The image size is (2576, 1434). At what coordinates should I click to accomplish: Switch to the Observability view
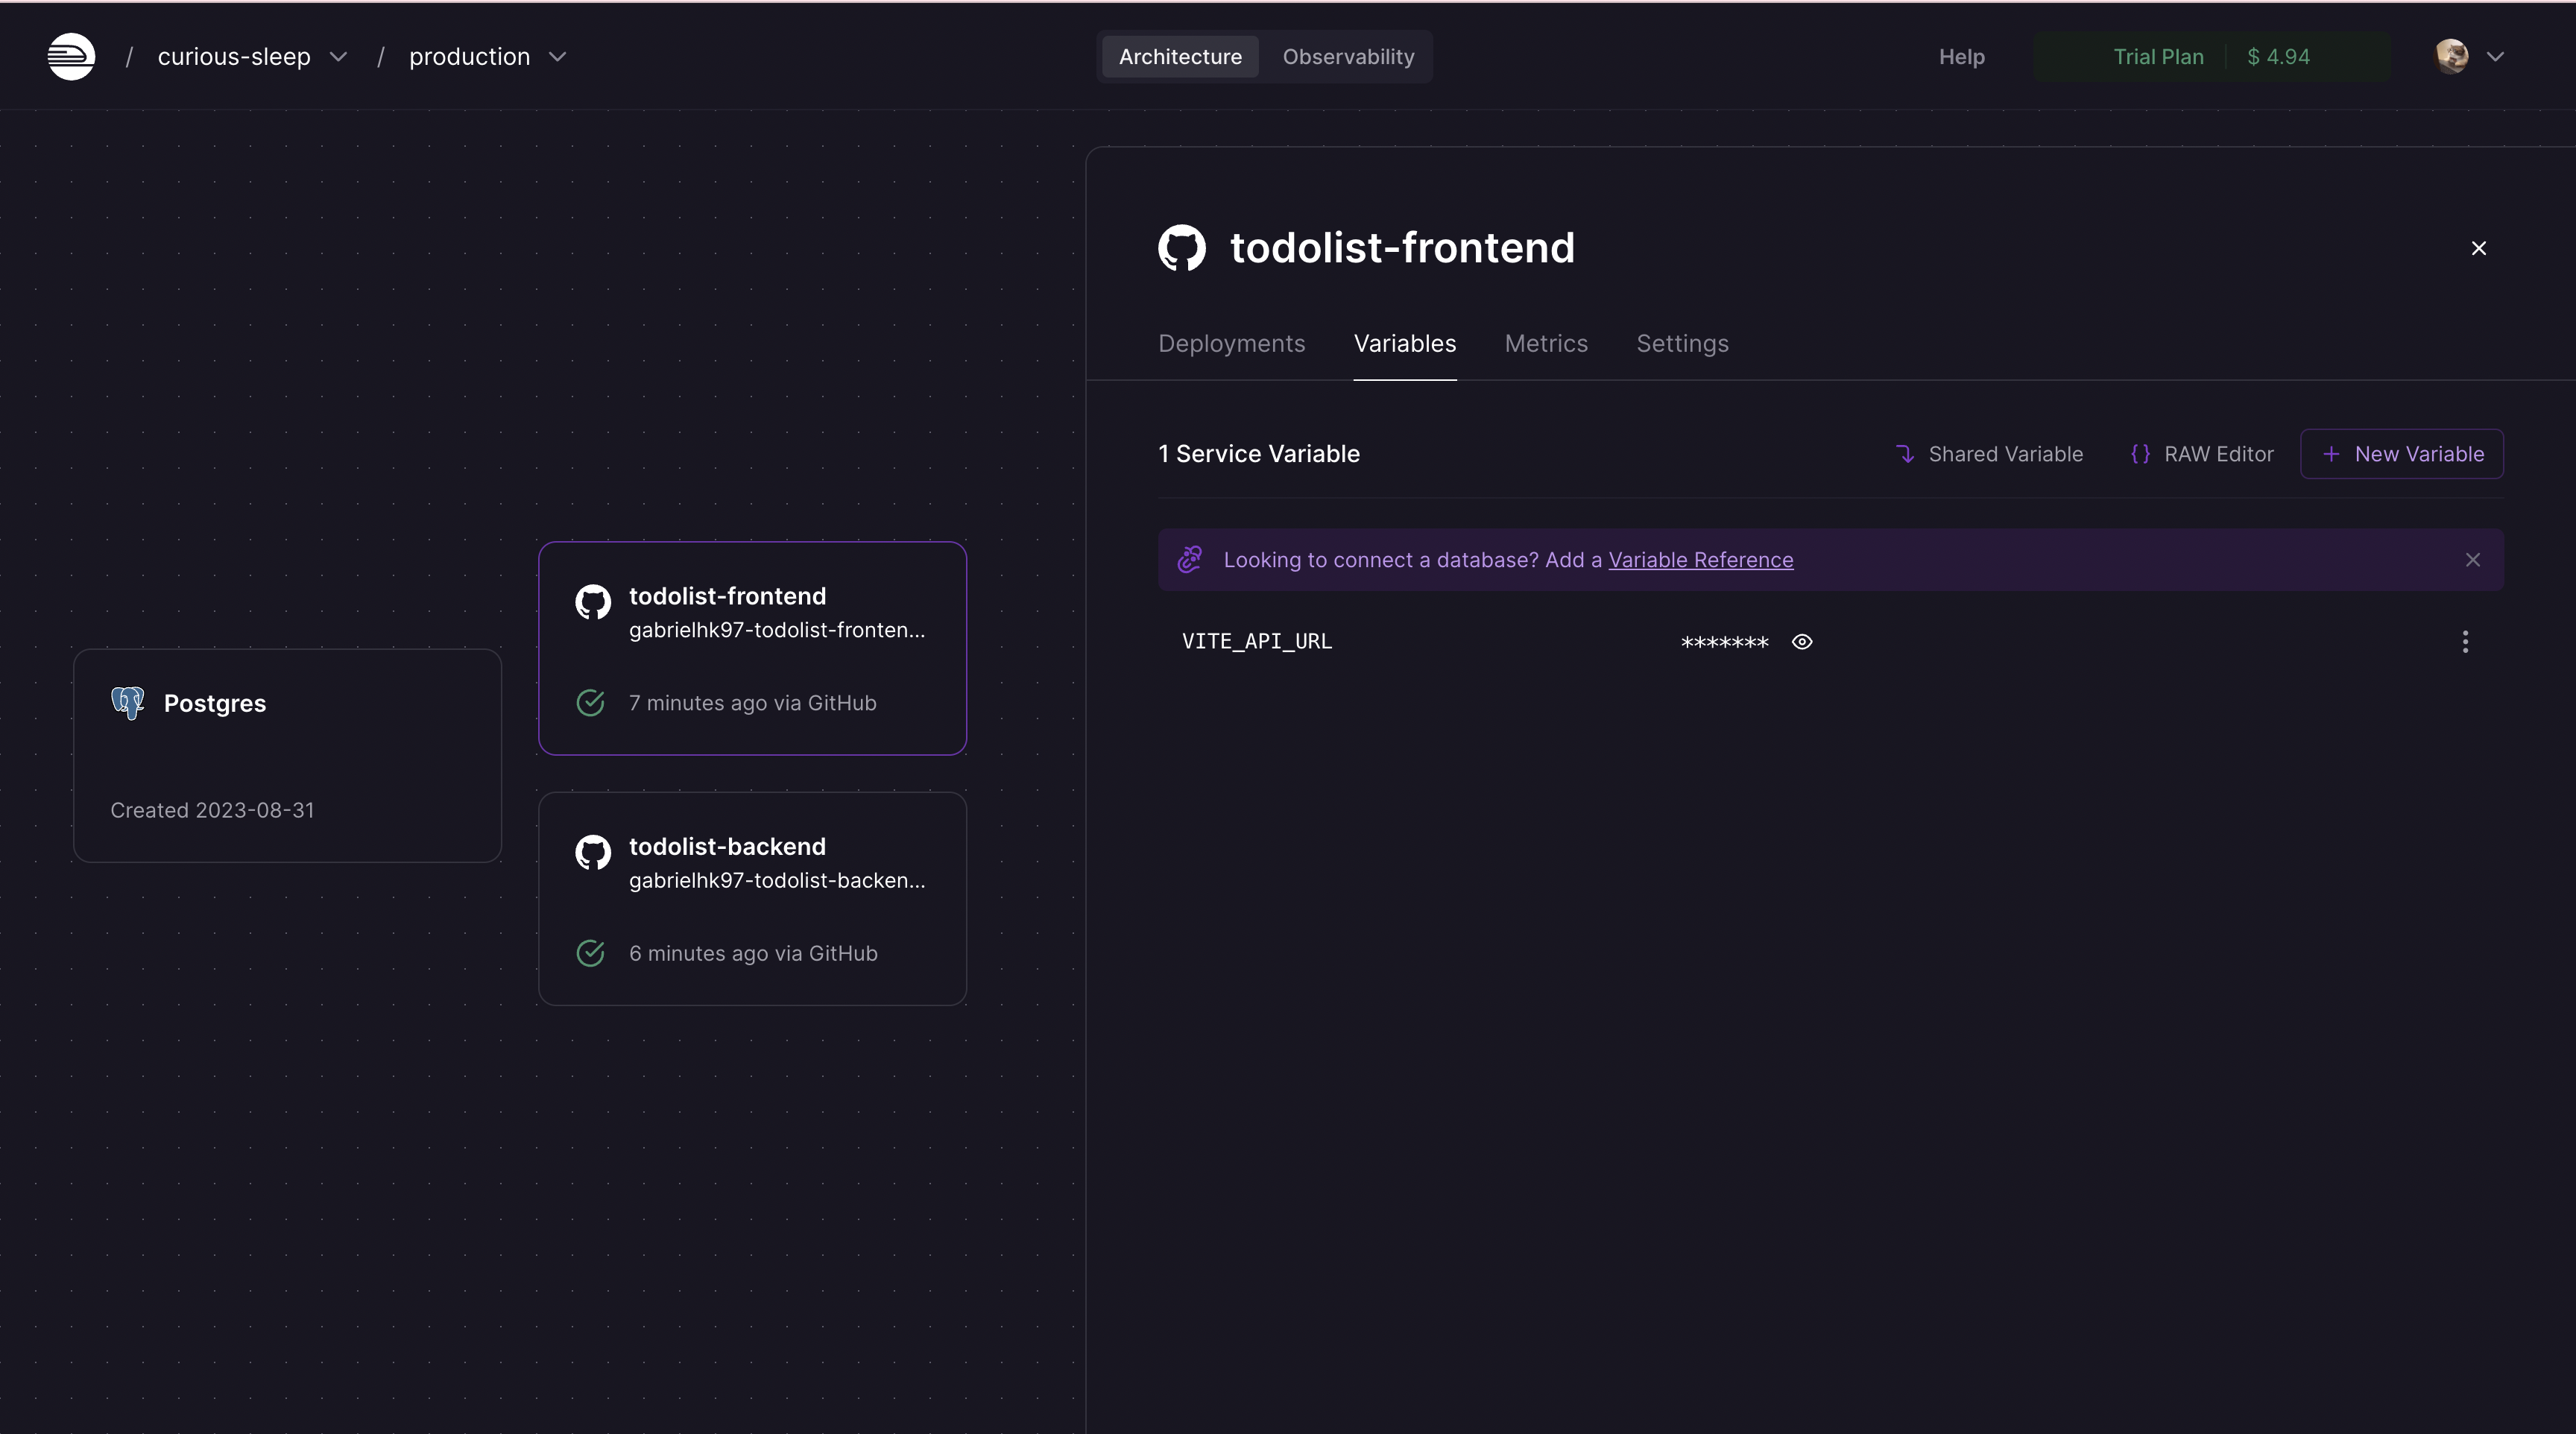pyautogui.click(x=1348, y=56)
